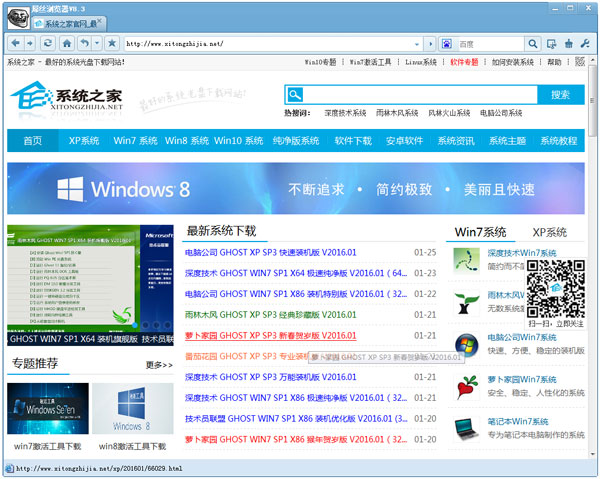
Task: Open 如何安装系统 link
Action: pyautogui.click(x=513, y=62)
